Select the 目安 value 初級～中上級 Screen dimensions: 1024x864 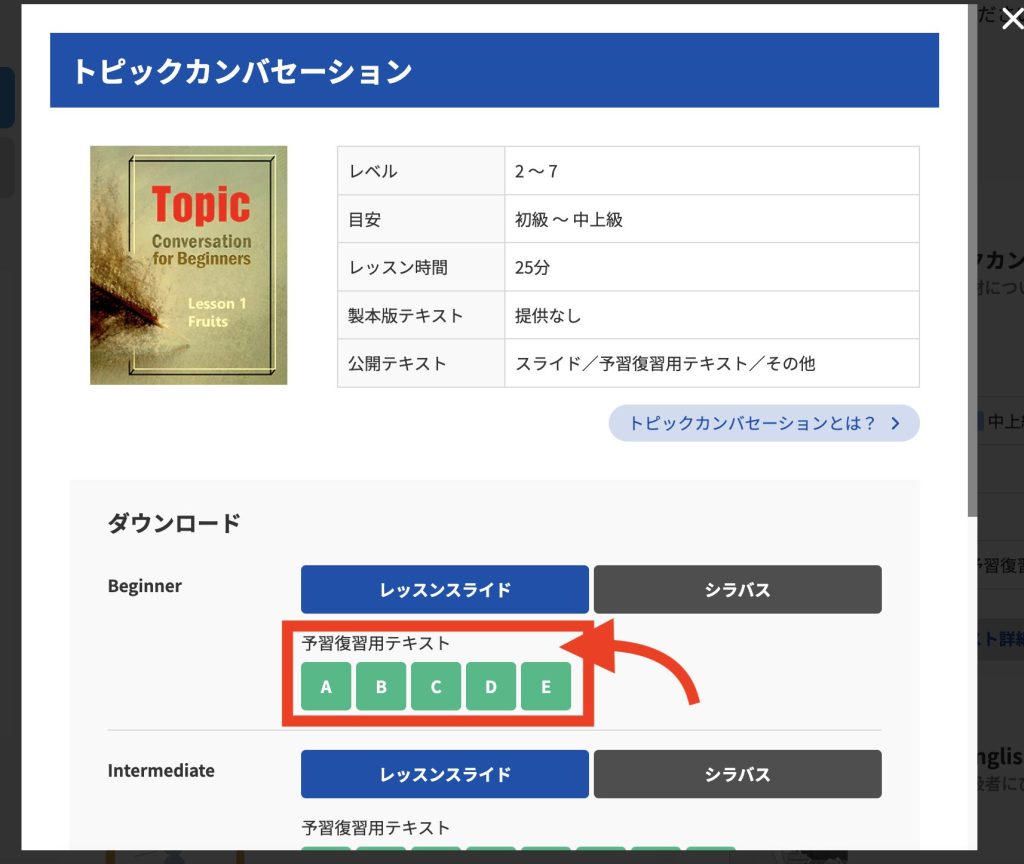tap(569, 219)
